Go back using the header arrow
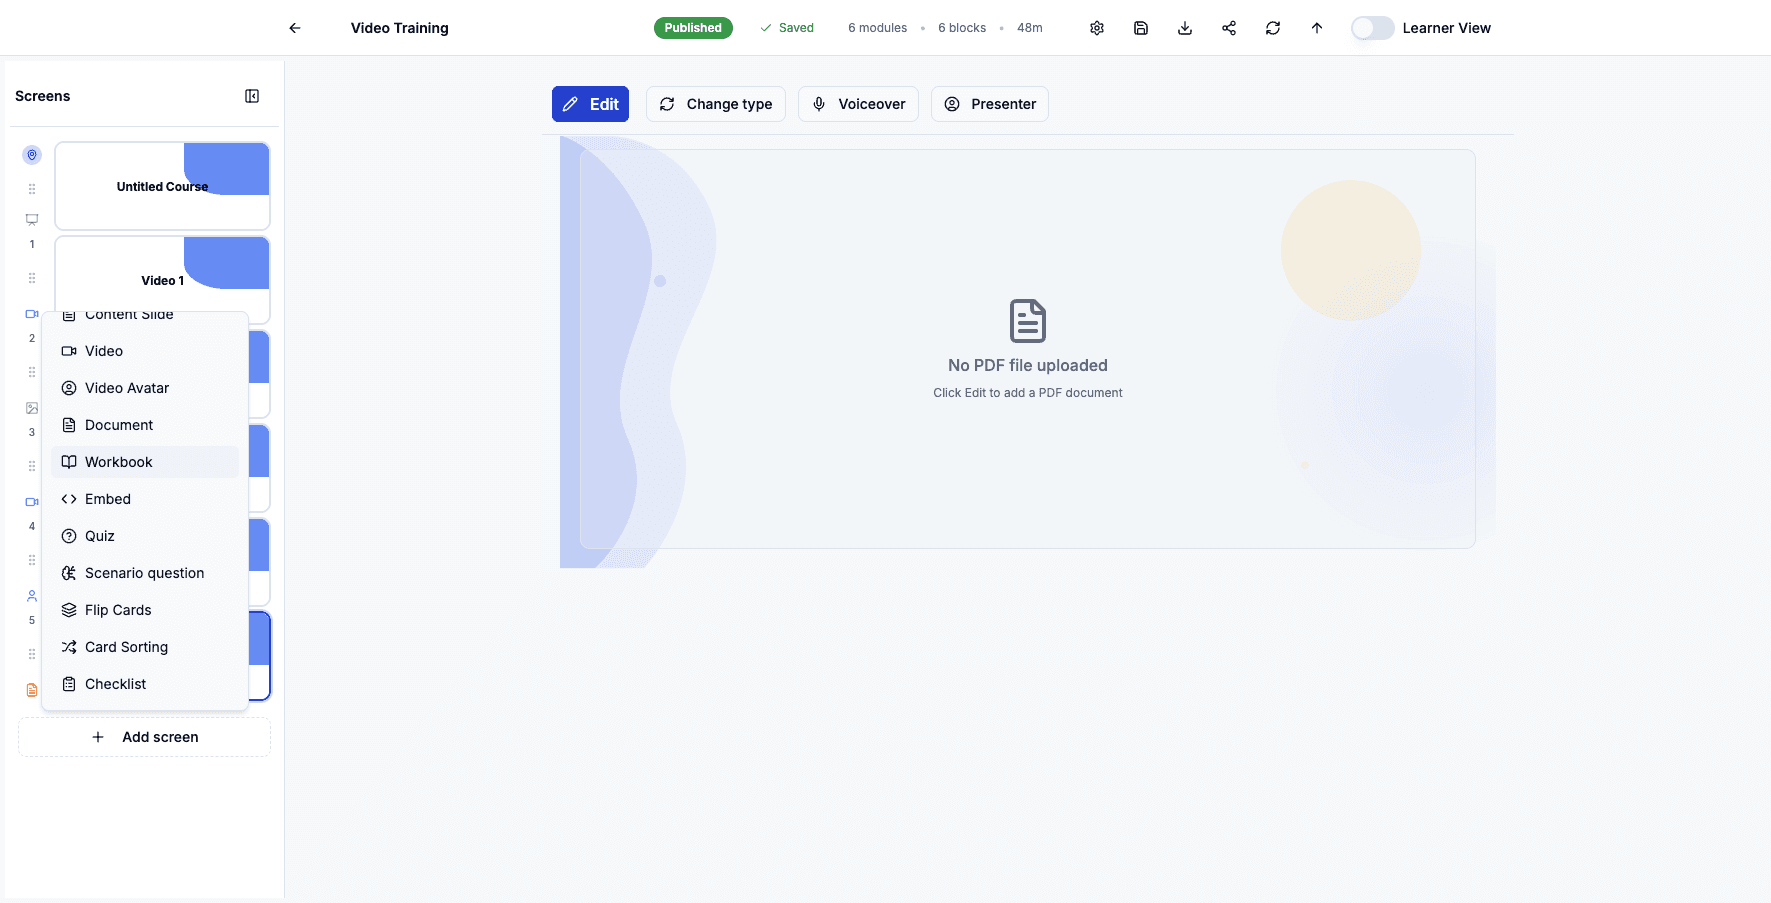The width and height of the screenshot is (1771, 903). 295,28
